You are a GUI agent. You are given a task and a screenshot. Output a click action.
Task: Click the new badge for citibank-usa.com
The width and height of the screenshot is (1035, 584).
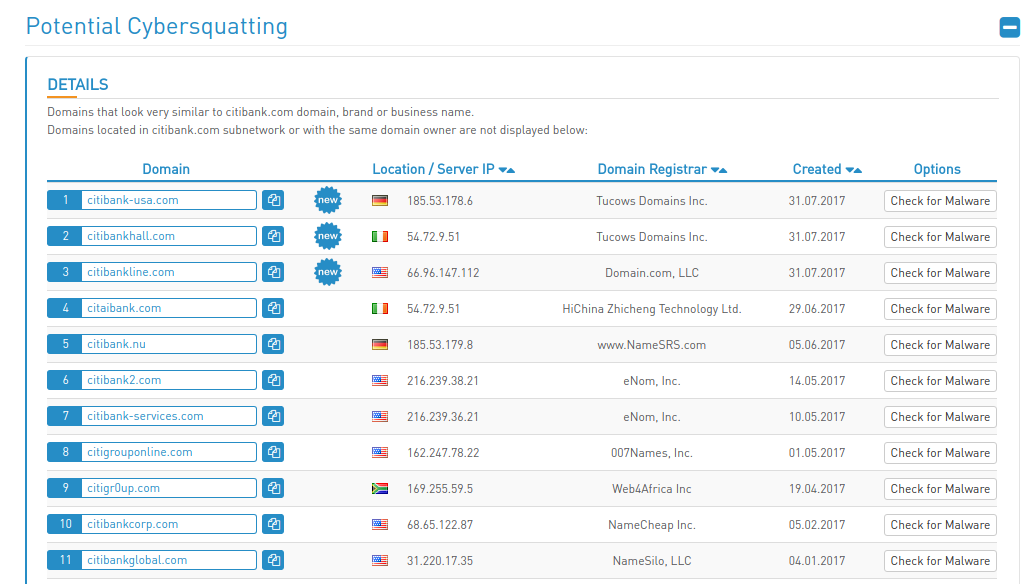328,200
